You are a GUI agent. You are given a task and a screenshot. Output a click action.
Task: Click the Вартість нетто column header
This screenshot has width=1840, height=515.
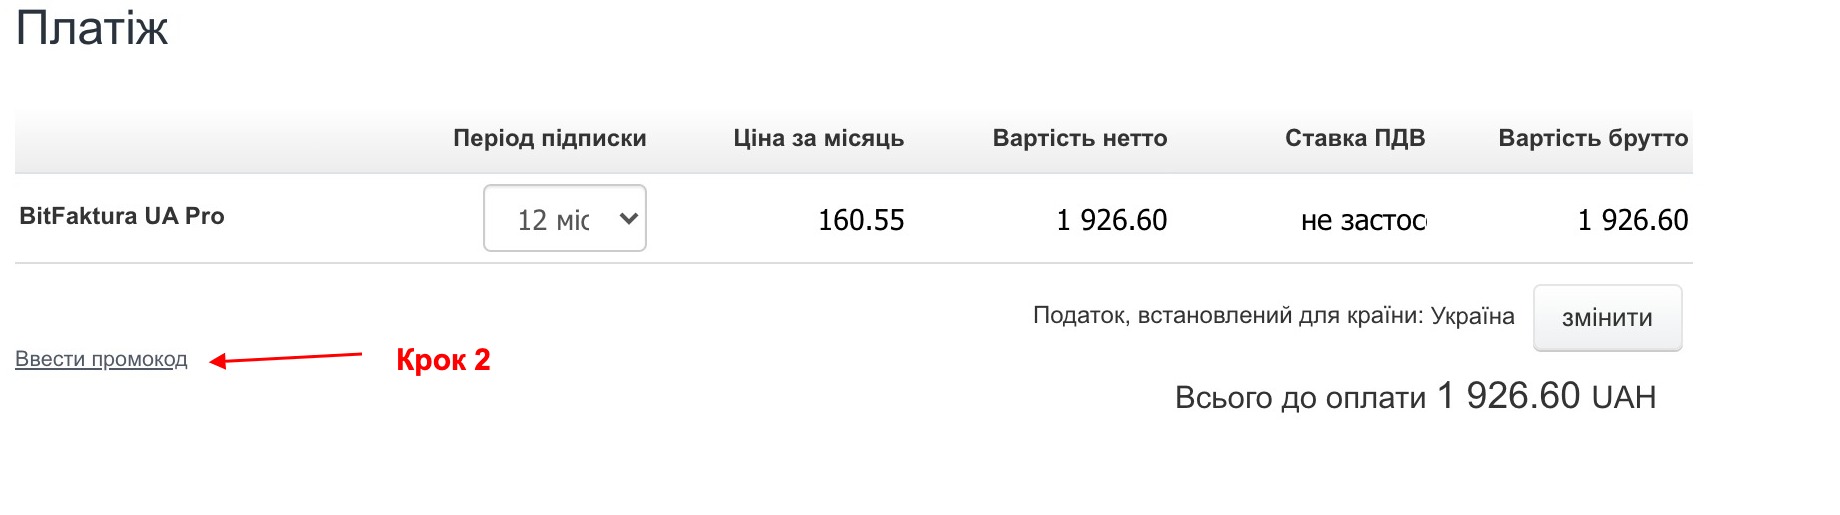(x=1079, y=138)
